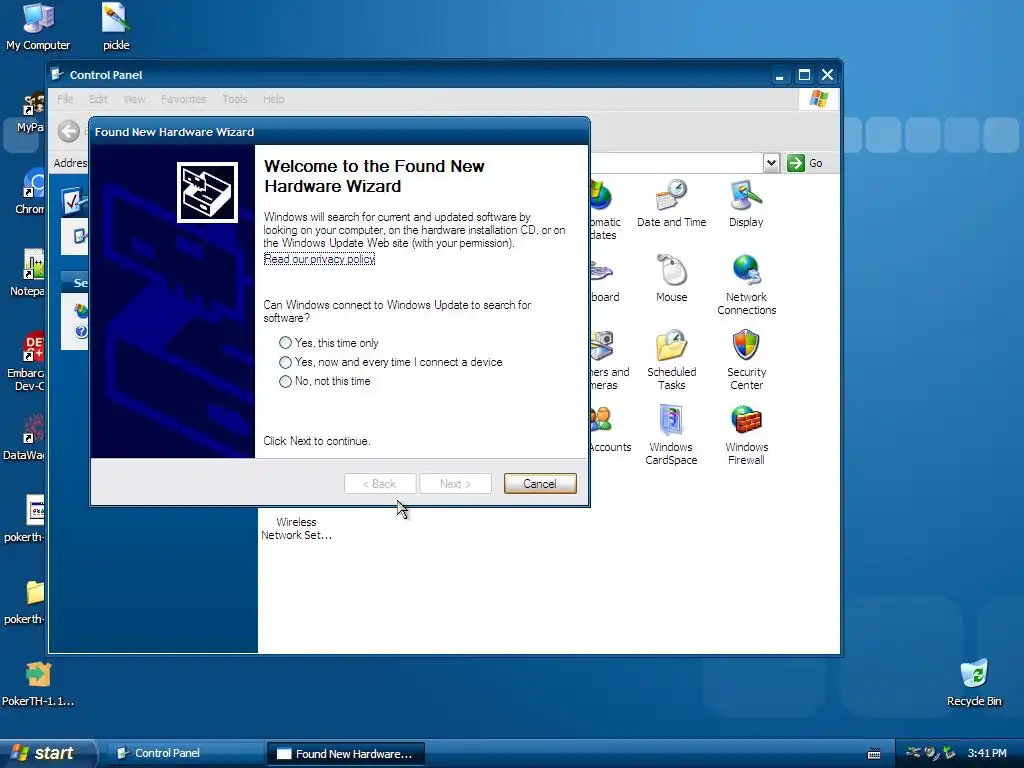Open Scheduled Tasks icon

[671, 360]
